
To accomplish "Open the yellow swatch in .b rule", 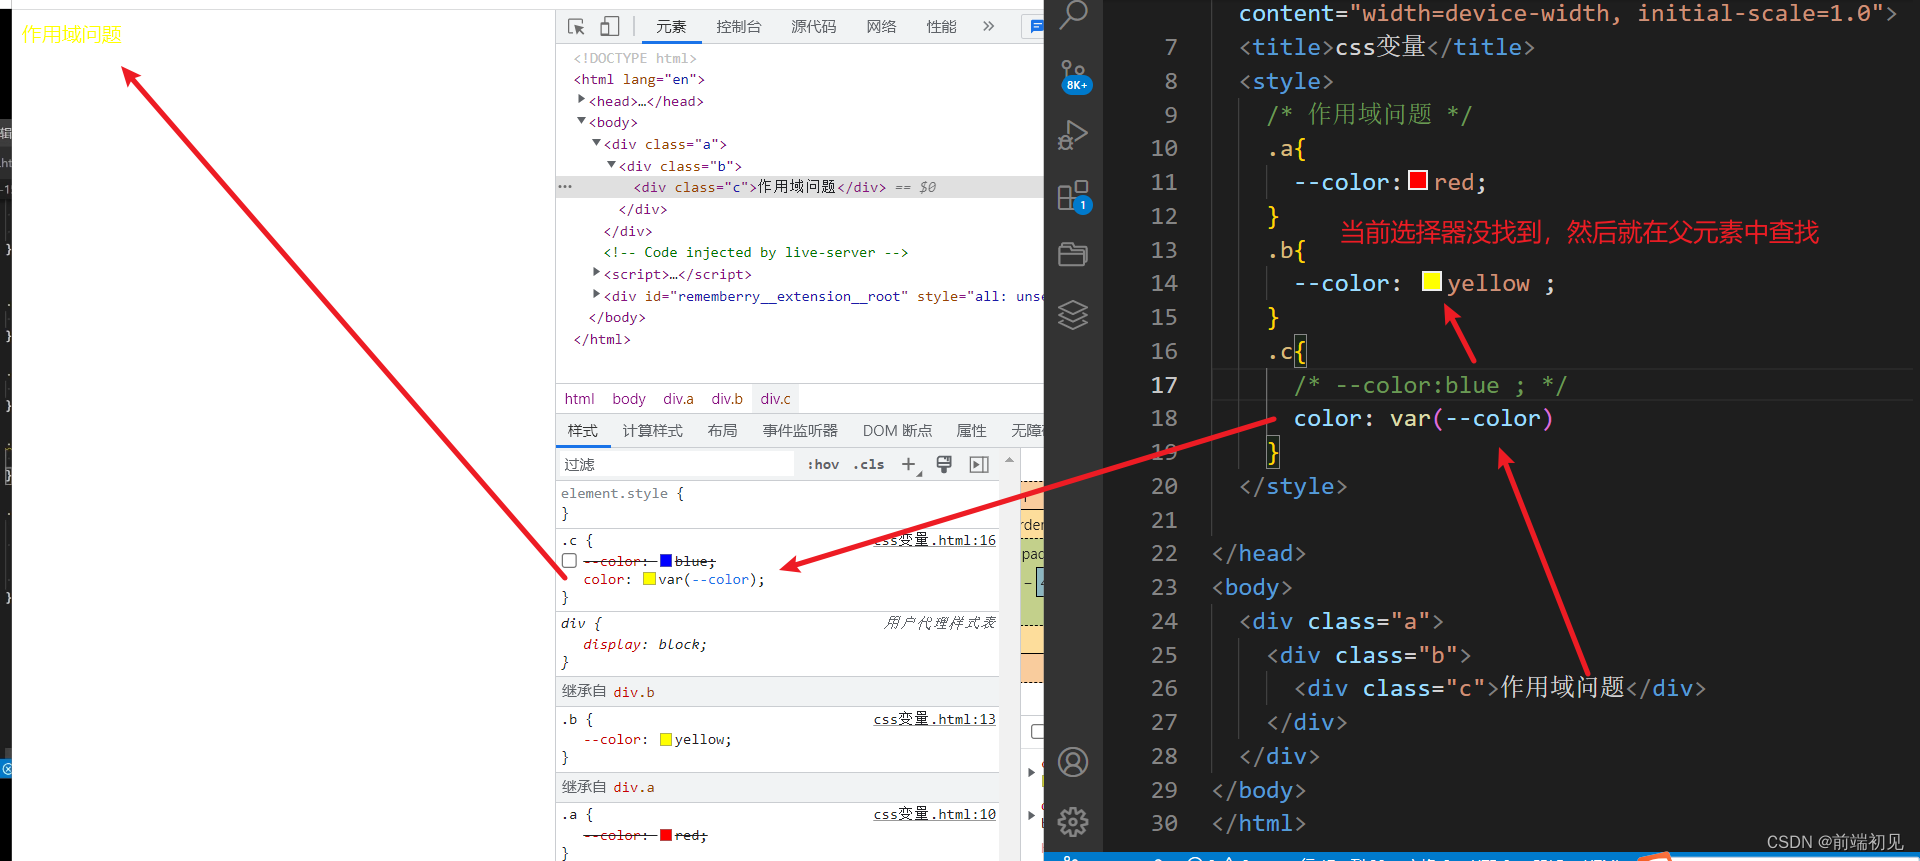I will click(666, 740).
